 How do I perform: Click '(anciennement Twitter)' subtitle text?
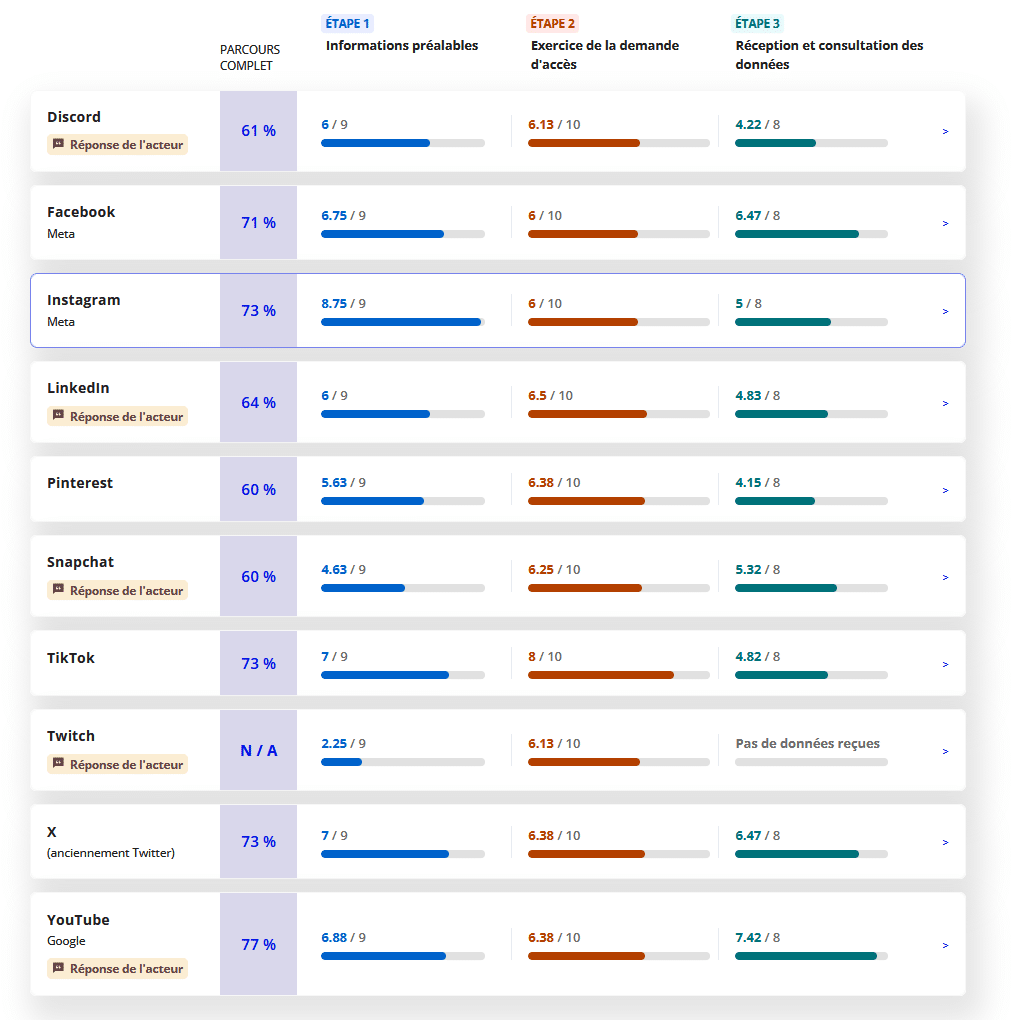pyautogui.click(x=111, y=853)
